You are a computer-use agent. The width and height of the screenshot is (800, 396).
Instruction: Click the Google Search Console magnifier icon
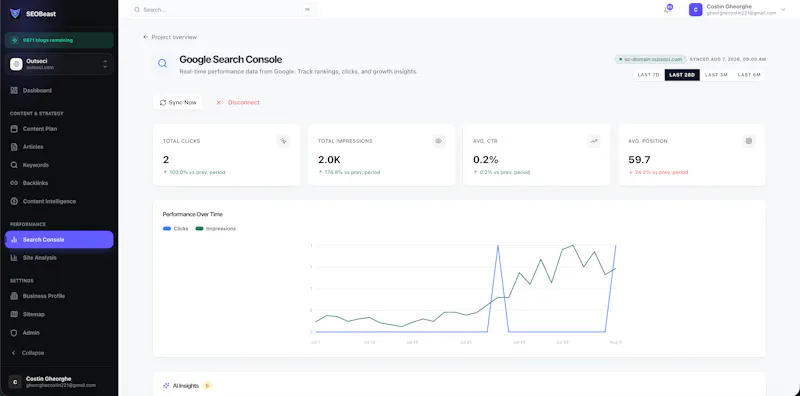pyautogui.click(x=162, y=64)
